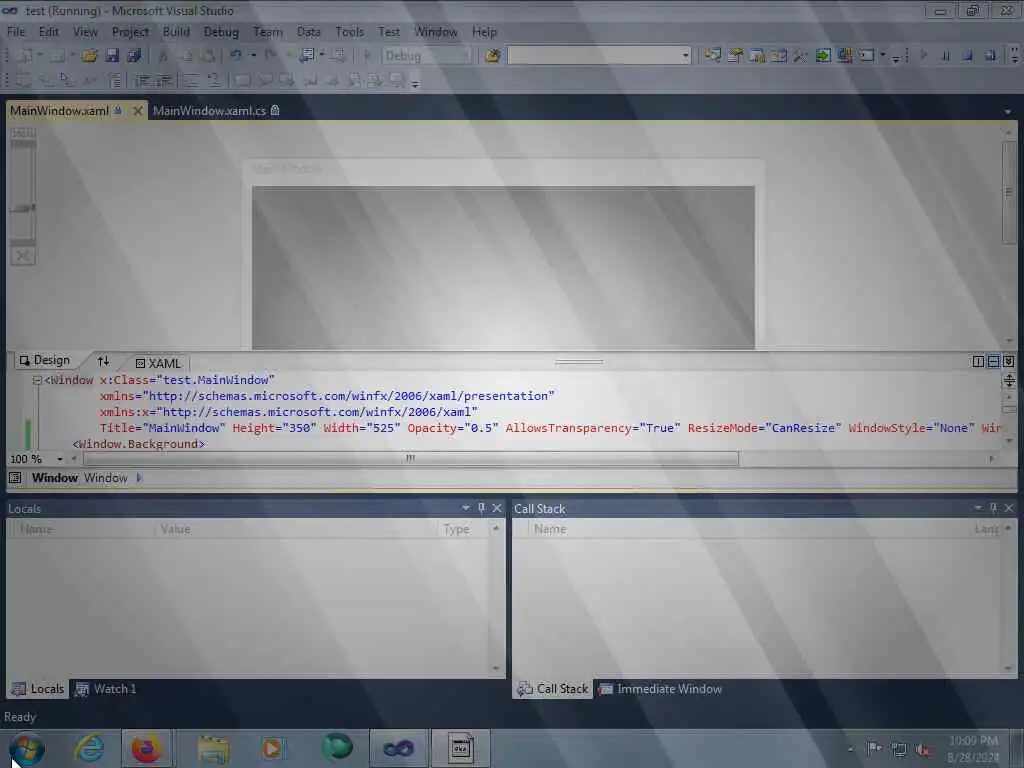The height and width of the screenshot is (768, 1024).
Task: Close the MainWindow.xaml tab
Action: [137, 111]
